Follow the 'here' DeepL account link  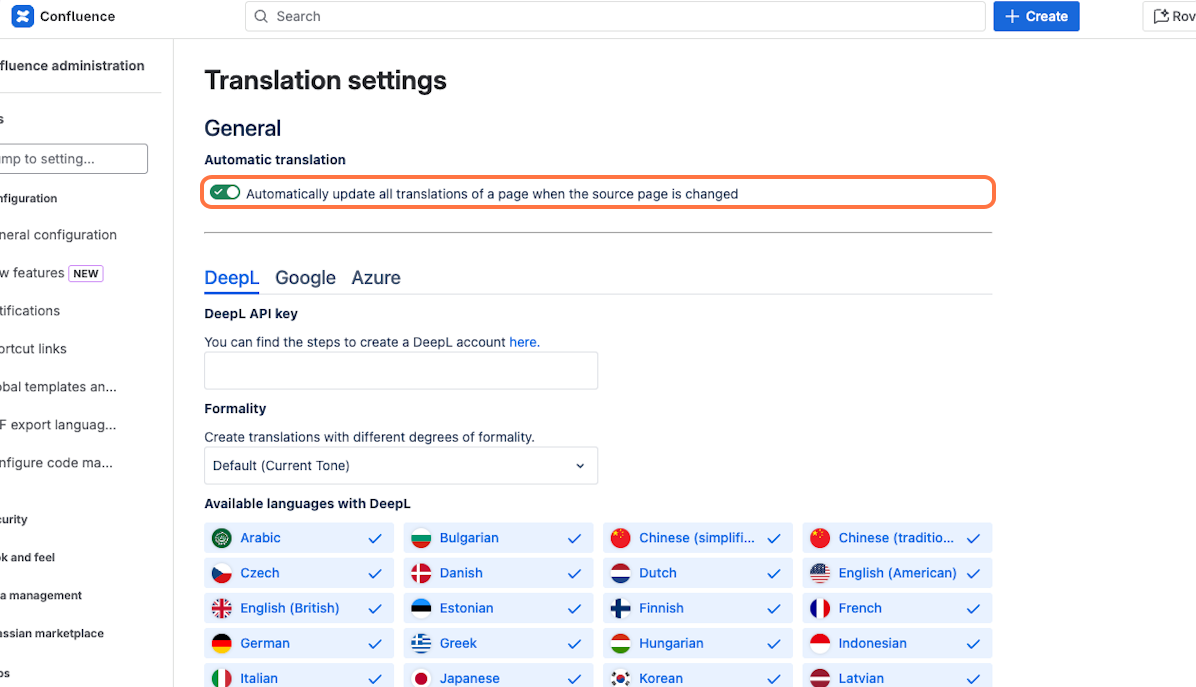point(523,342)
